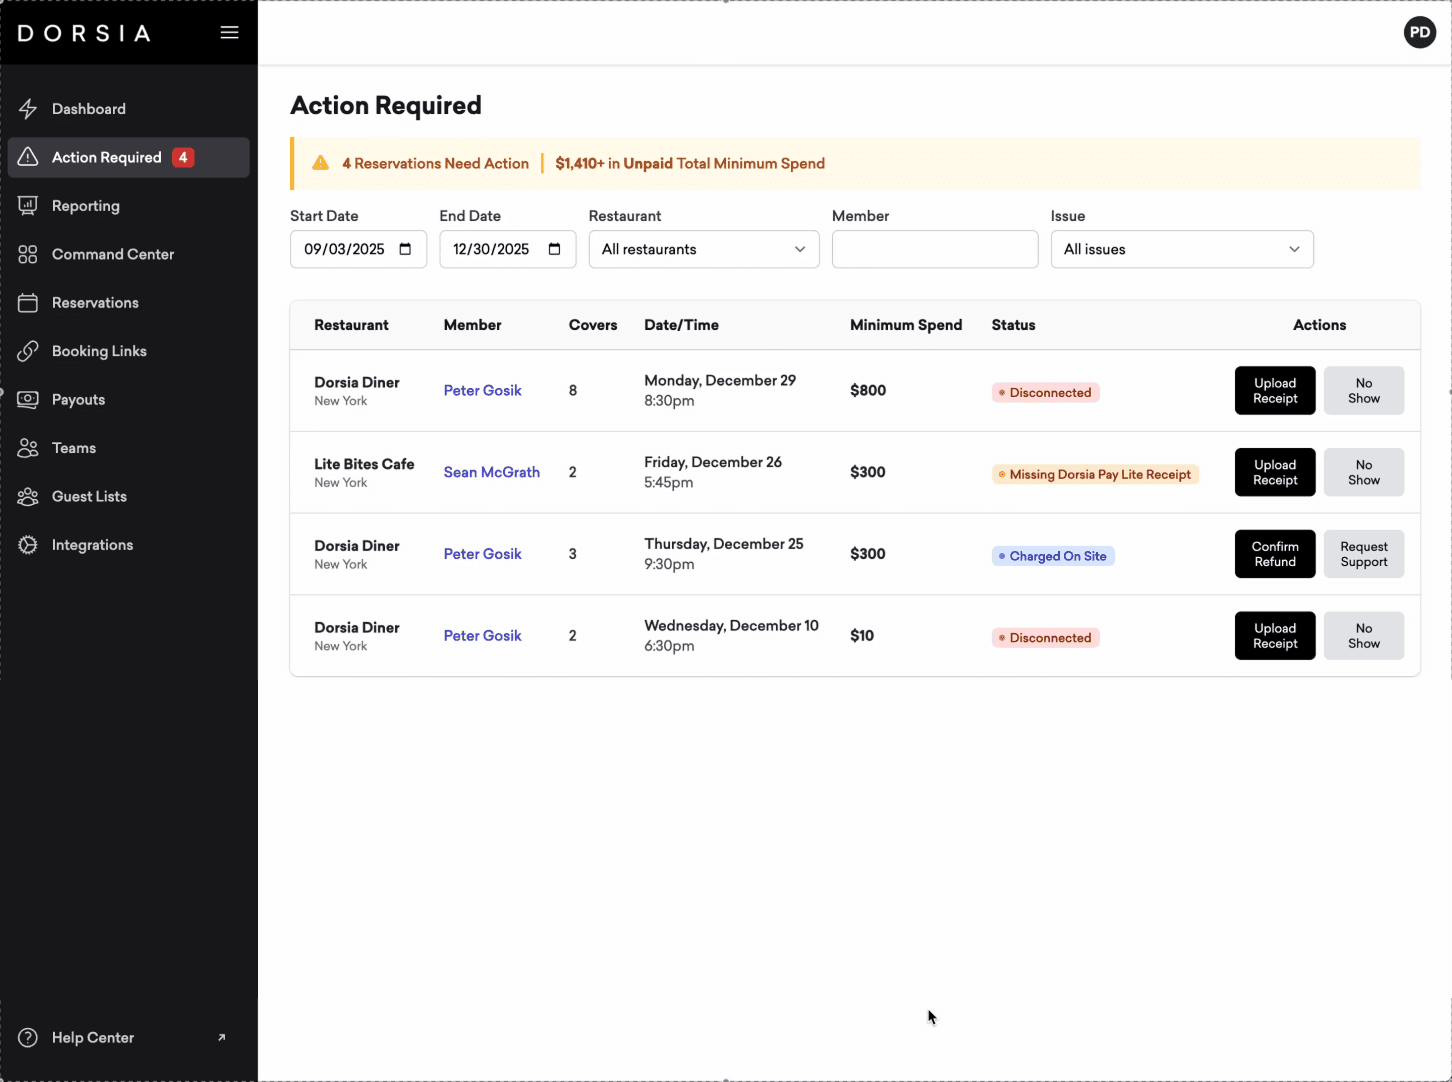Click the orange warning icon in alert banner
Image resolution: width=1452 pixels, height=1082 pixels.
click(321, 163)
